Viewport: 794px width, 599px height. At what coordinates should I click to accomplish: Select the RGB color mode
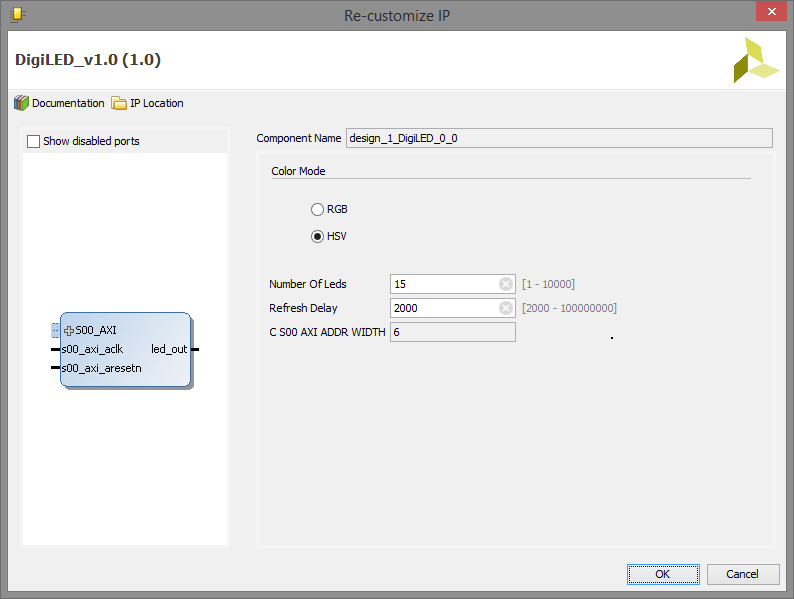(317, 209)
